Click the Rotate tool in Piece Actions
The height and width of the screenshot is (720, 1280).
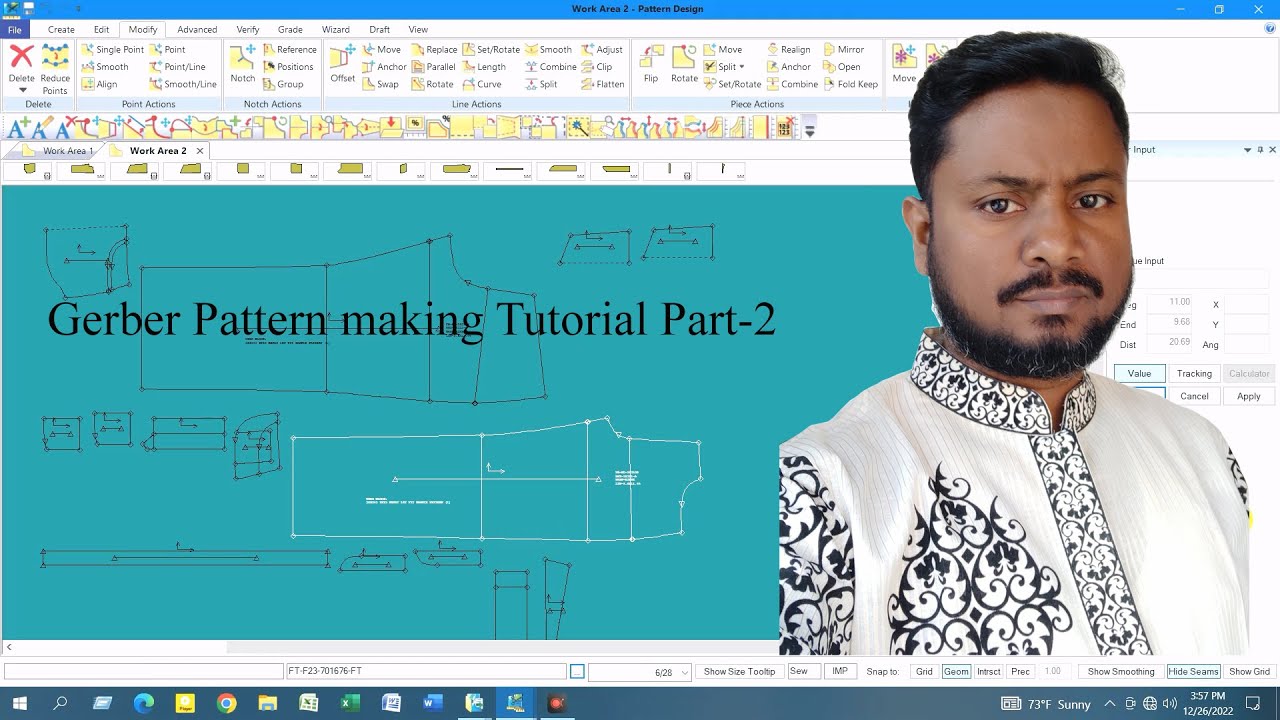[684, 64]
